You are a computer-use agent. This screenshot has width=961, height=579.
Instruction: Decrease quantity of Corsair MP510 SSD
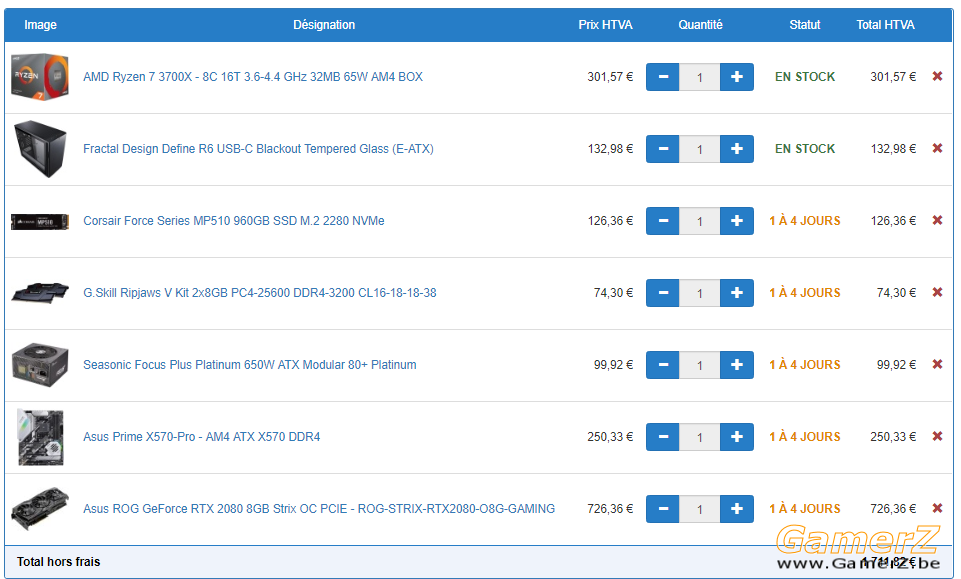[663, 221]
